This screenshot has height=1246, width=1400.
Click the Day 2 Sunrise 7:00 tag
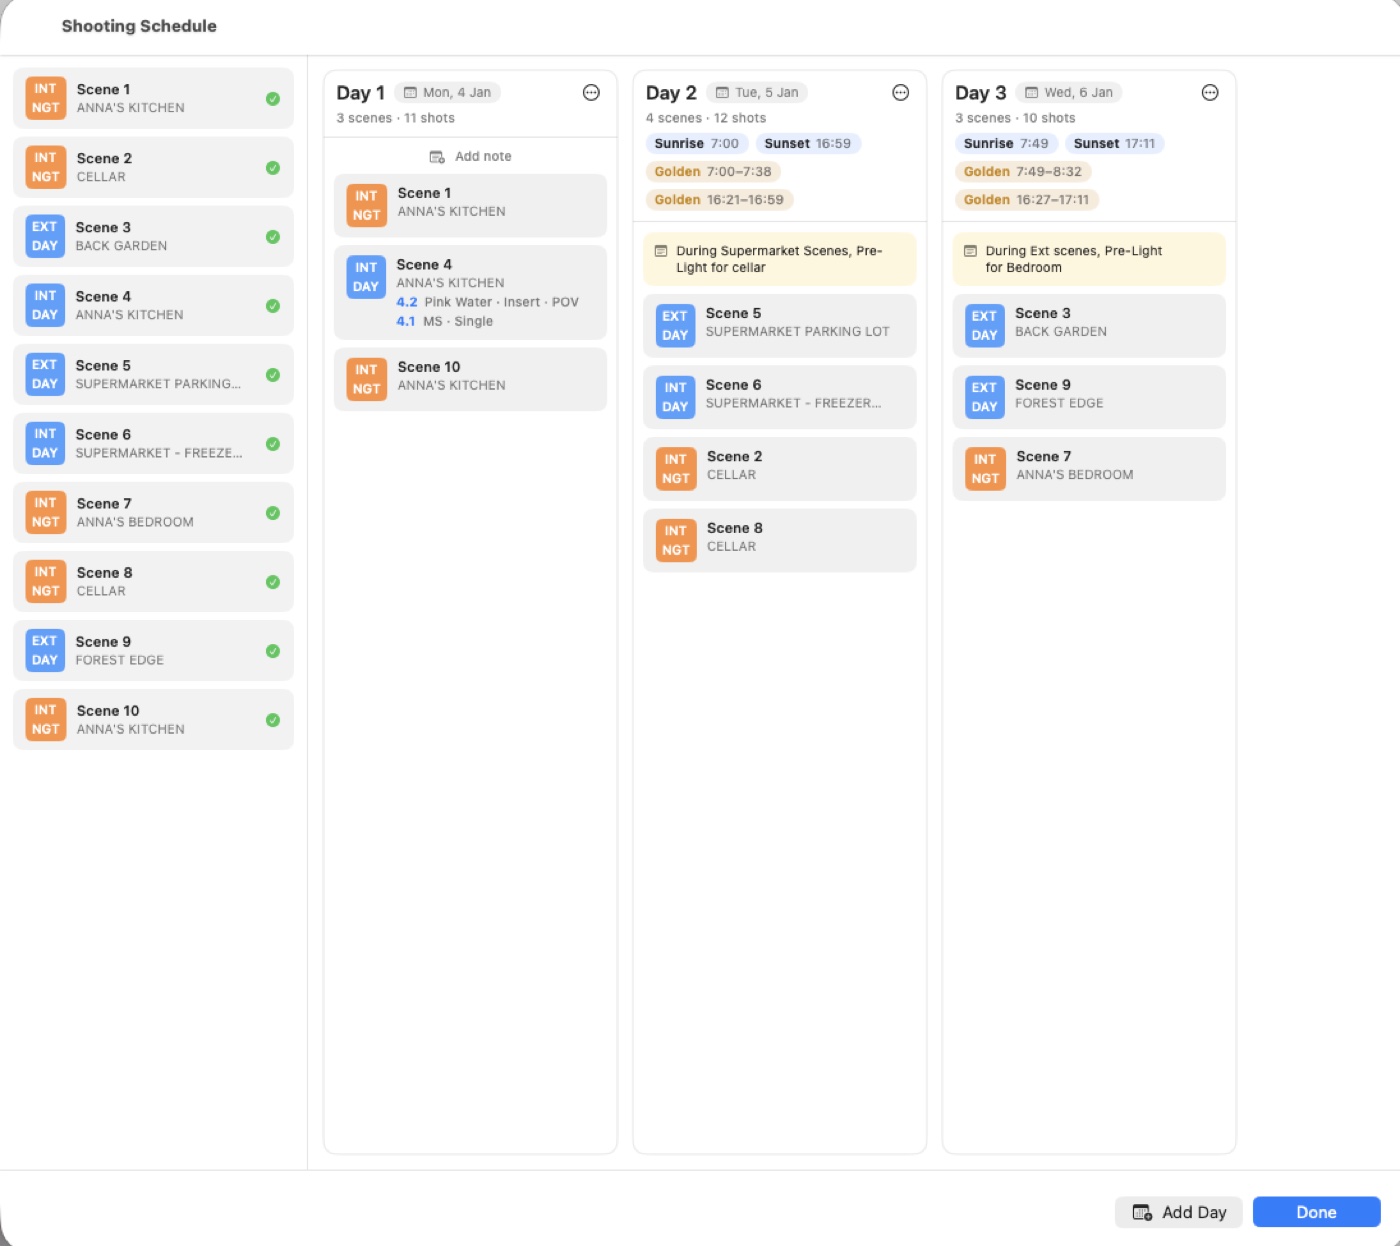[x=696, y=144]
